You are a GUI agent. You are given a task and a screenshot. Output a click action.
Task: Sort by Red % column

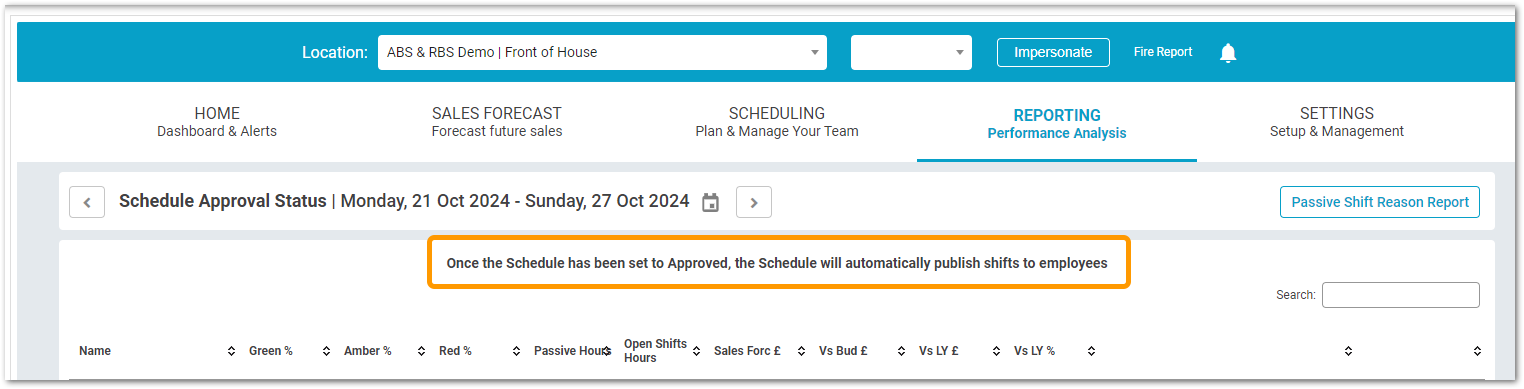pos(516,351)
